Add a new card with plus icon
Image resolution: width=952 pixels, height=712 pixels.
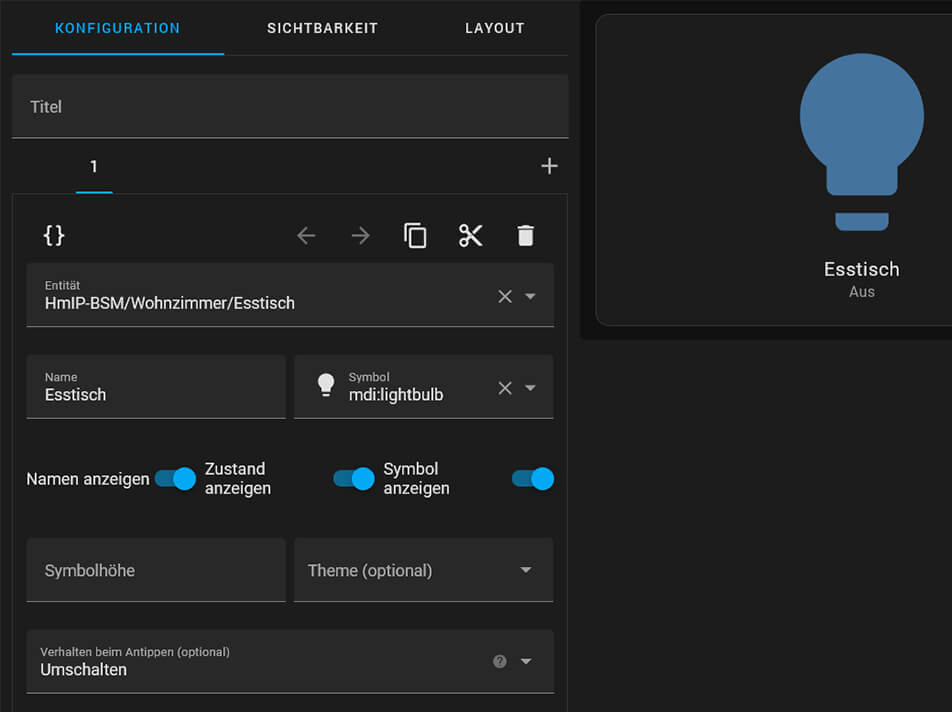click(x=549, y=166)
